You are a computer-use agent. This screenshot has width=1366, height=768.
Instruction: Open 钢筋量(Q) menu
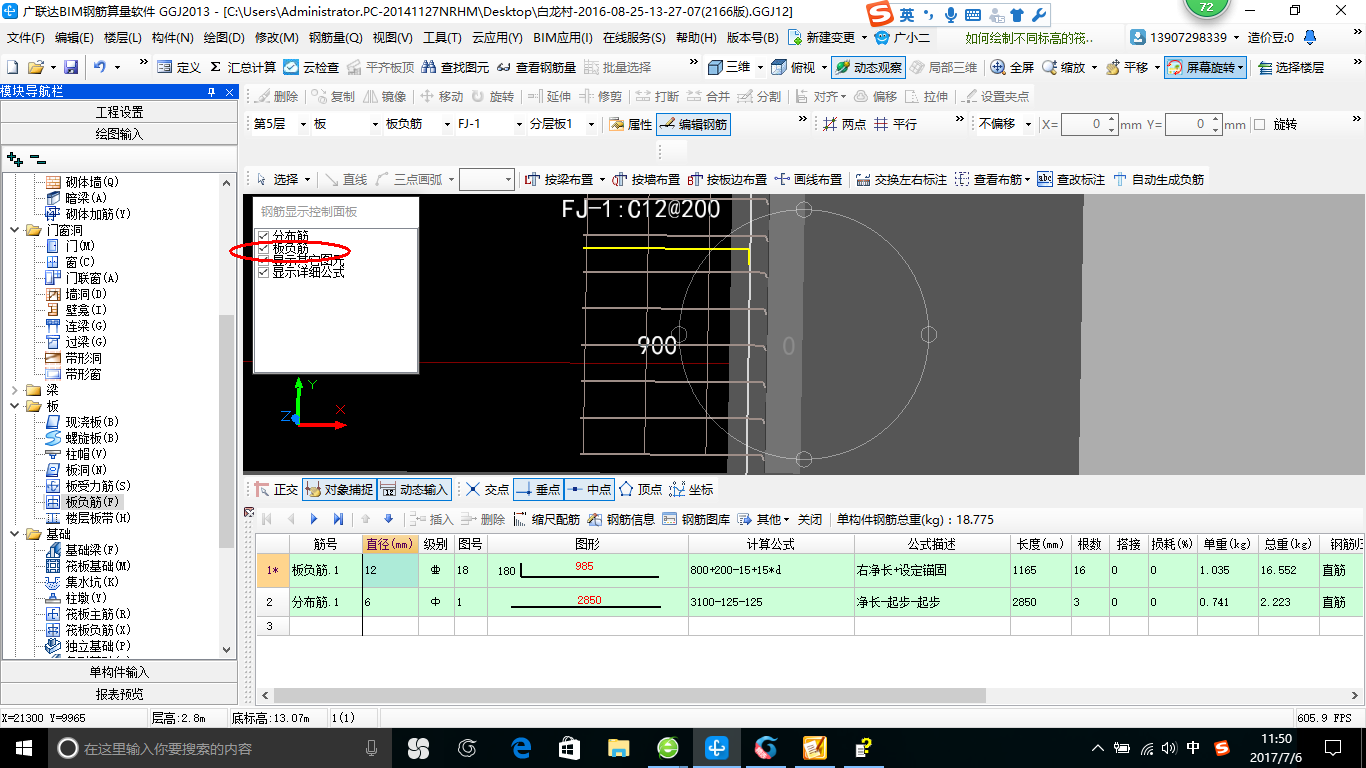click(336, 38)
